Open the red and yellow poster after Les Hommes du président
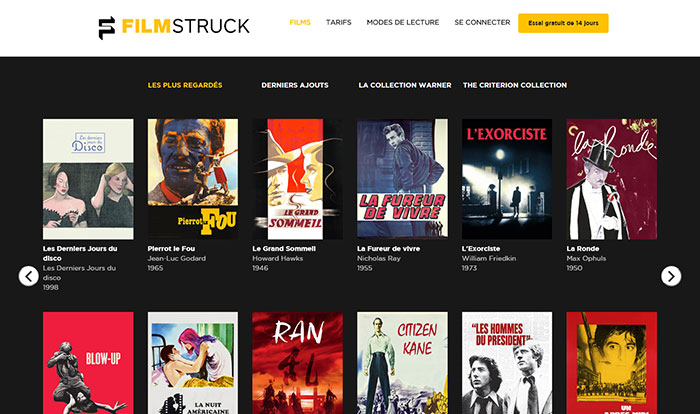 click(x=612, y=363)
